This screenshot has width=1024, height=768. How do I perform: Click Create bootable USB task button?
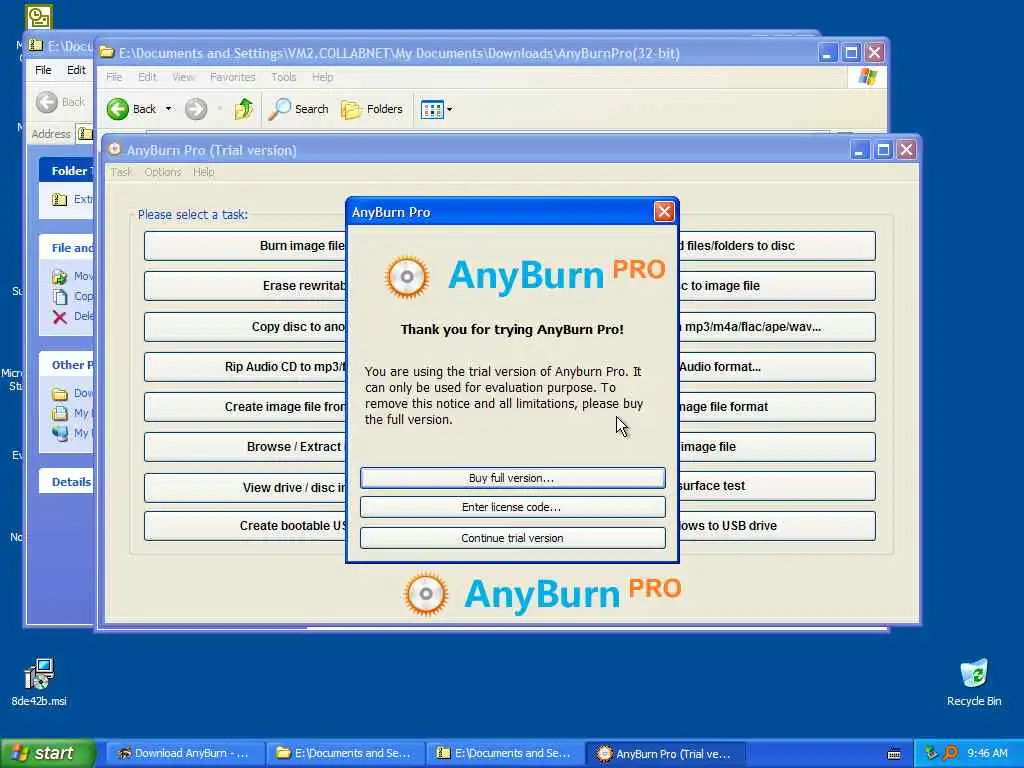(245, 526)
